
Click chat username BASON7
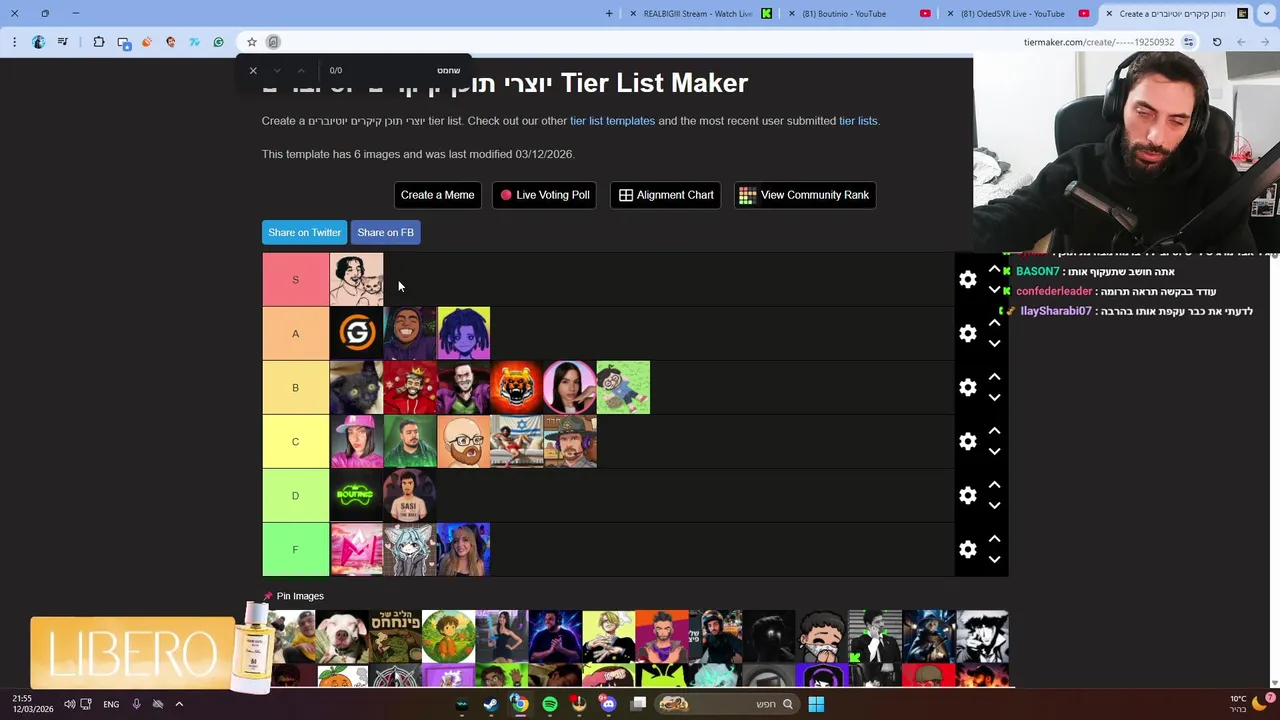tap(1037, 271)
